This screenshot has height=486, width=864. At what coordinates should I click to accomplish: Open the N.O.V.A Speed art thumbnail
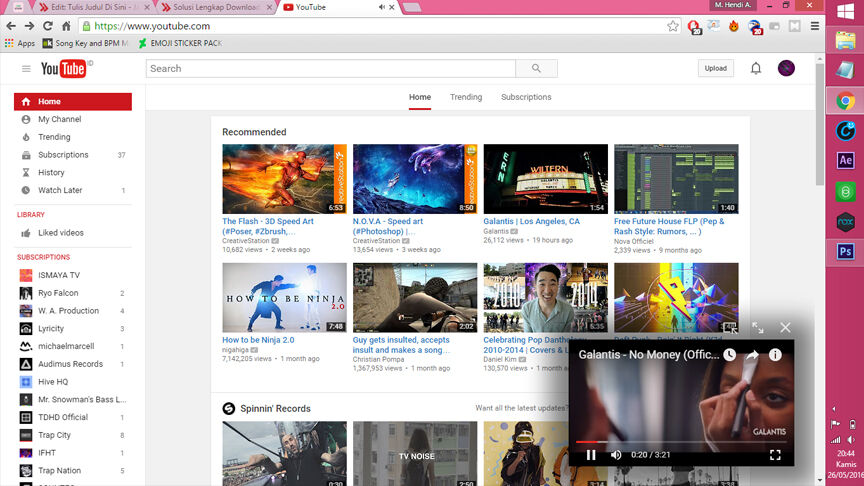(415, 179)
